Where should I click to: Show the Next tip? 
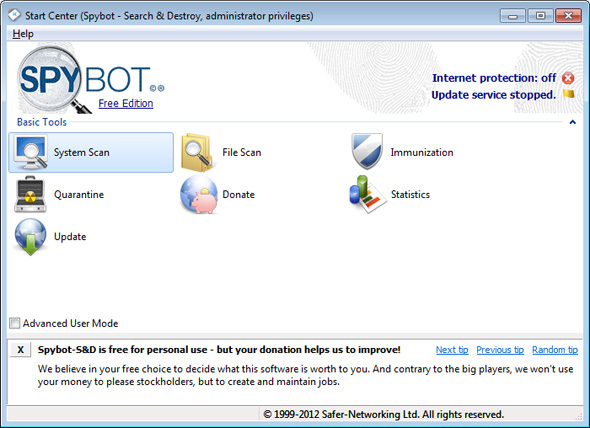coord(452,350)
